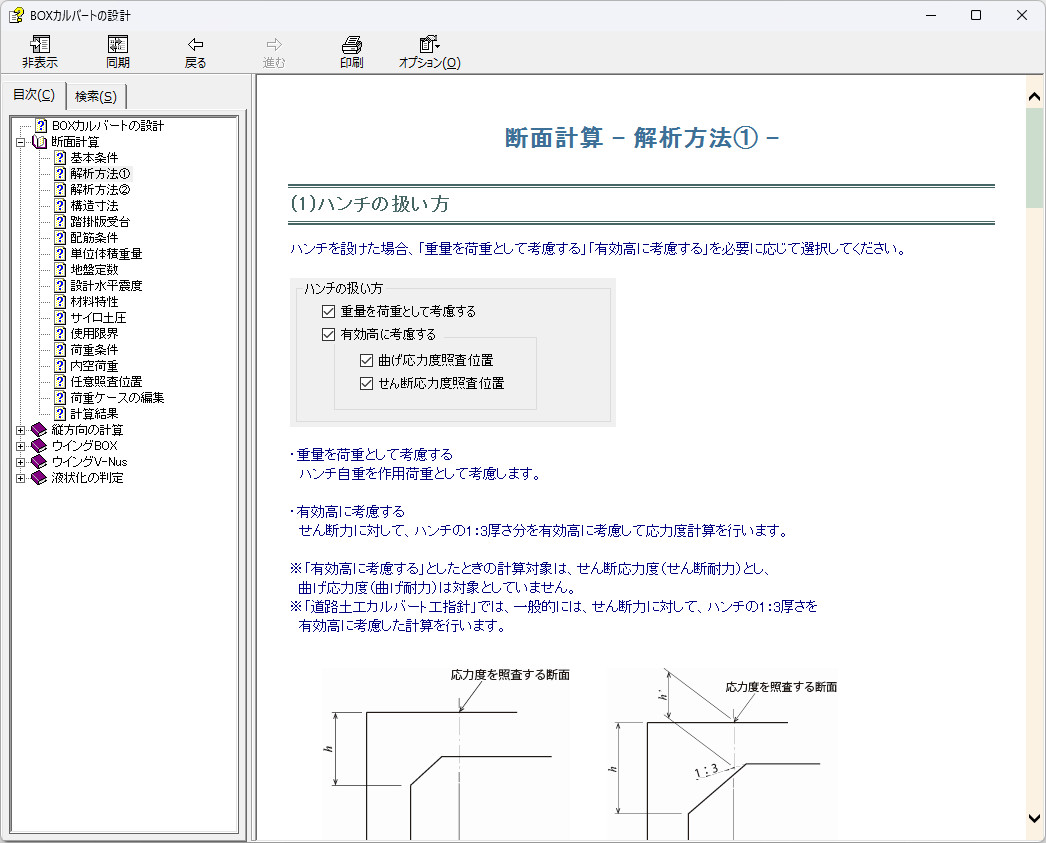Viewport: 1046px width, 843px height.
Task: Click the page icon next to 解析方法②
Action: coord(60,189)
